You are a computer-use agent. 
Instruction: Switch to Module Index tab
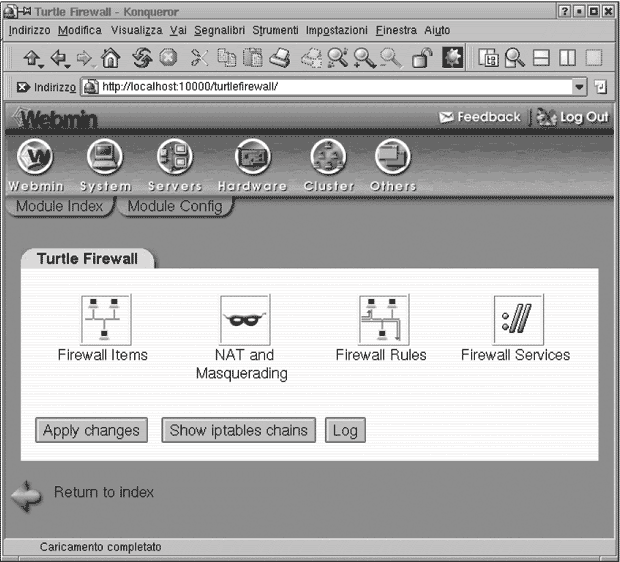60,206
